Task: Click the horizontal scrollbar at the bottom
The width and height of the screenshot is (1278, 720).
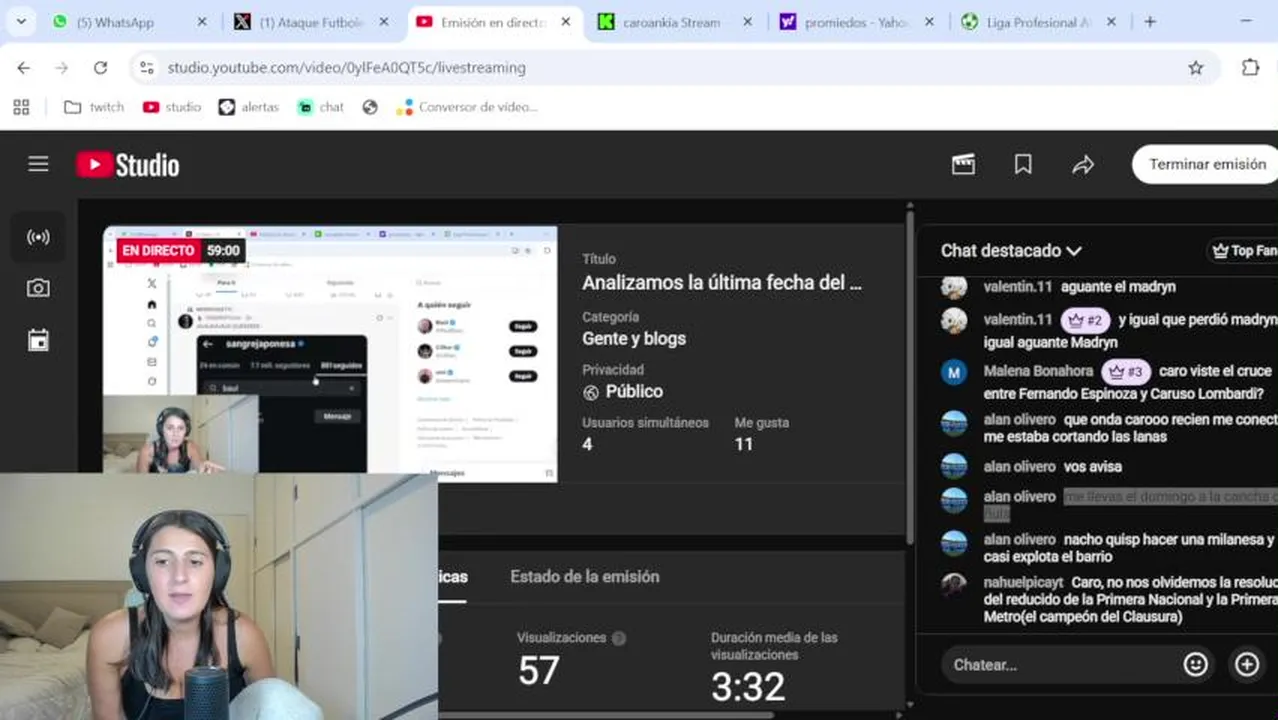Action: 606,714
